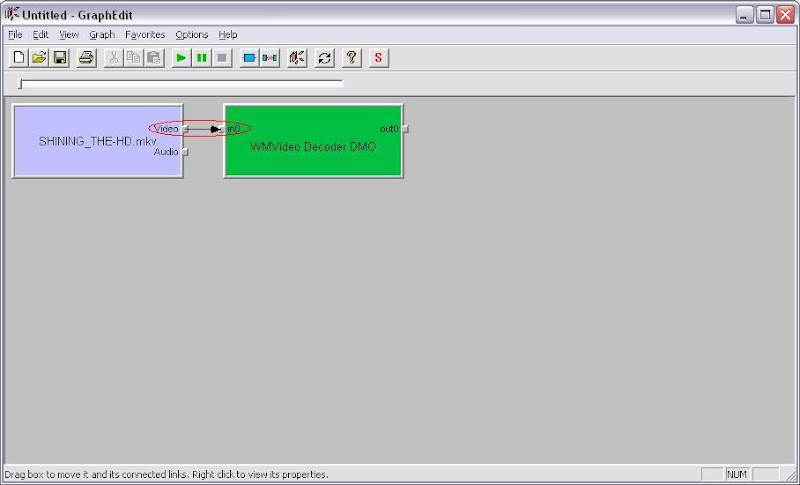The height and width of the screenshot is (485, 800).
Task: Click the New graph toolbar icon
Action: click(18, 58)
